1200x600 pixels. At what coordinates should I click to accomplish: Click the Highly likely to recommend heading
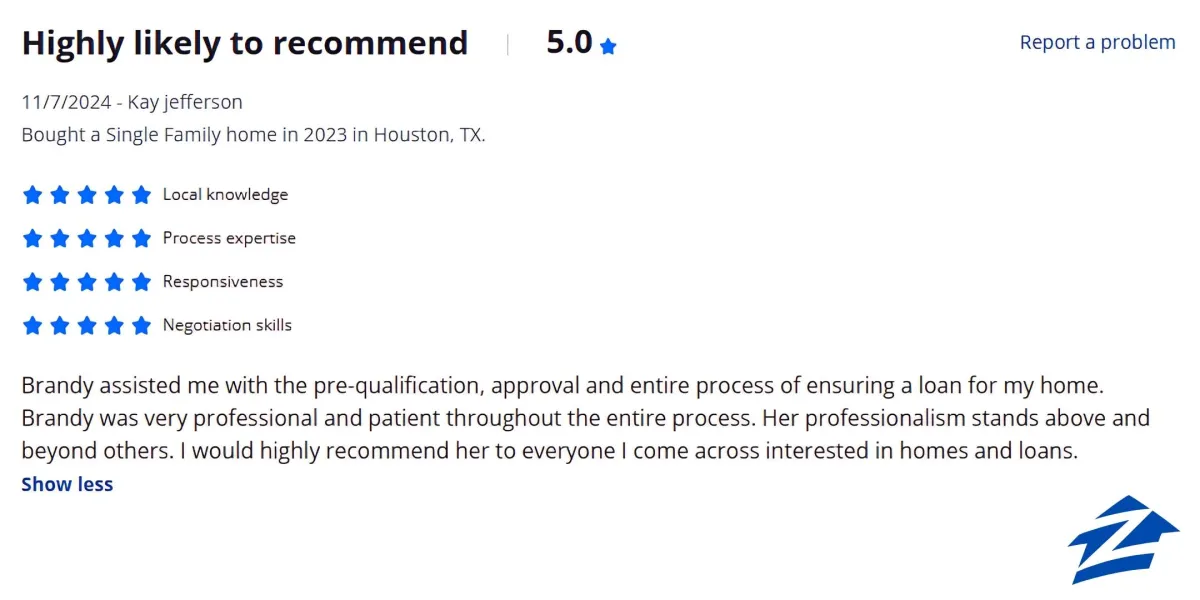click(x=245, y=43)
